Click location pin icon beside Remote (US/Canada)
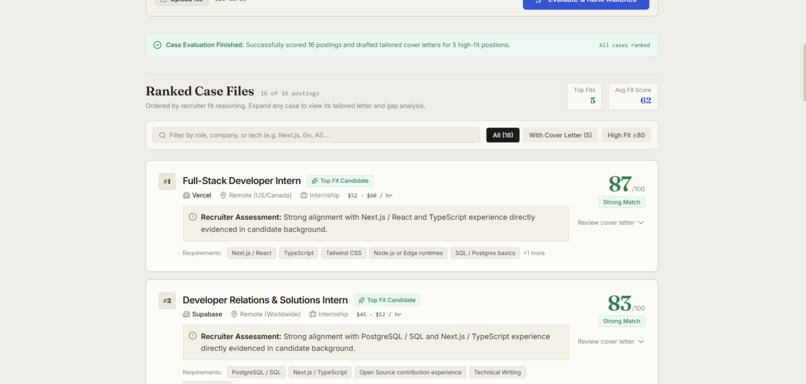 pyautogui.click(x=223, y=195)
